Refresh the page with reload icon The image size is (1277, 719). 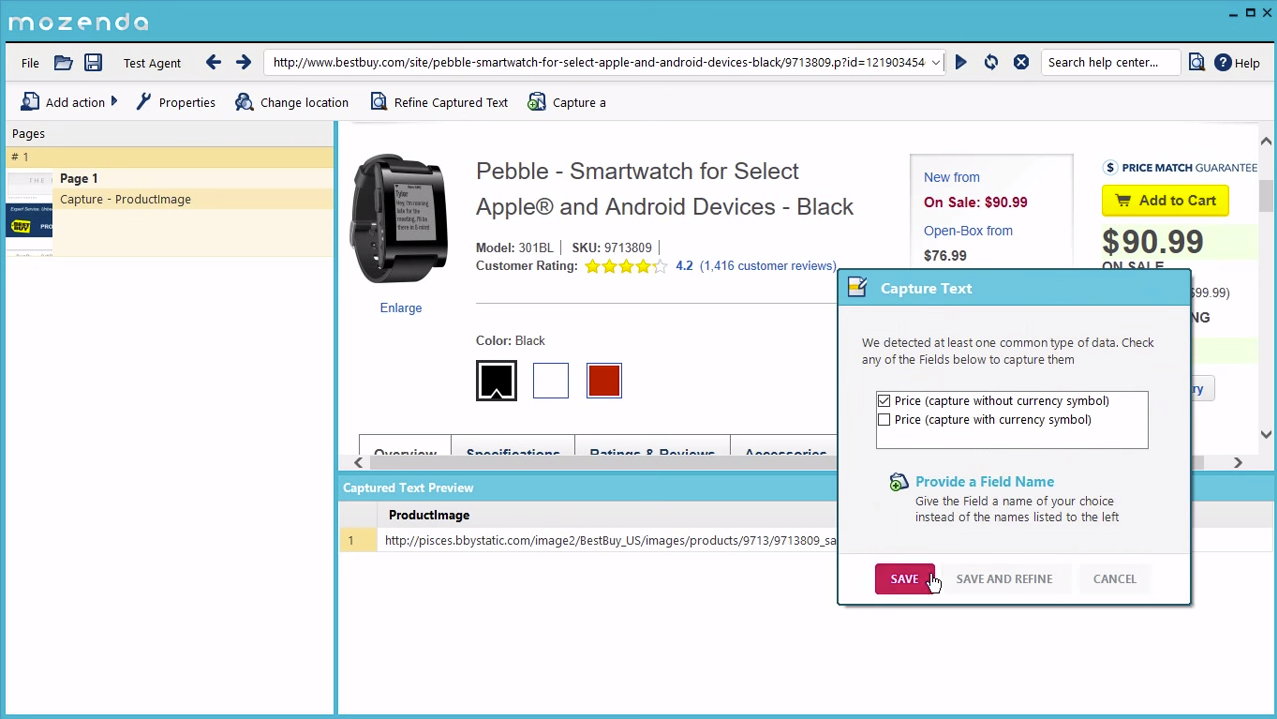pyautogui.click(x=991, y=62)
